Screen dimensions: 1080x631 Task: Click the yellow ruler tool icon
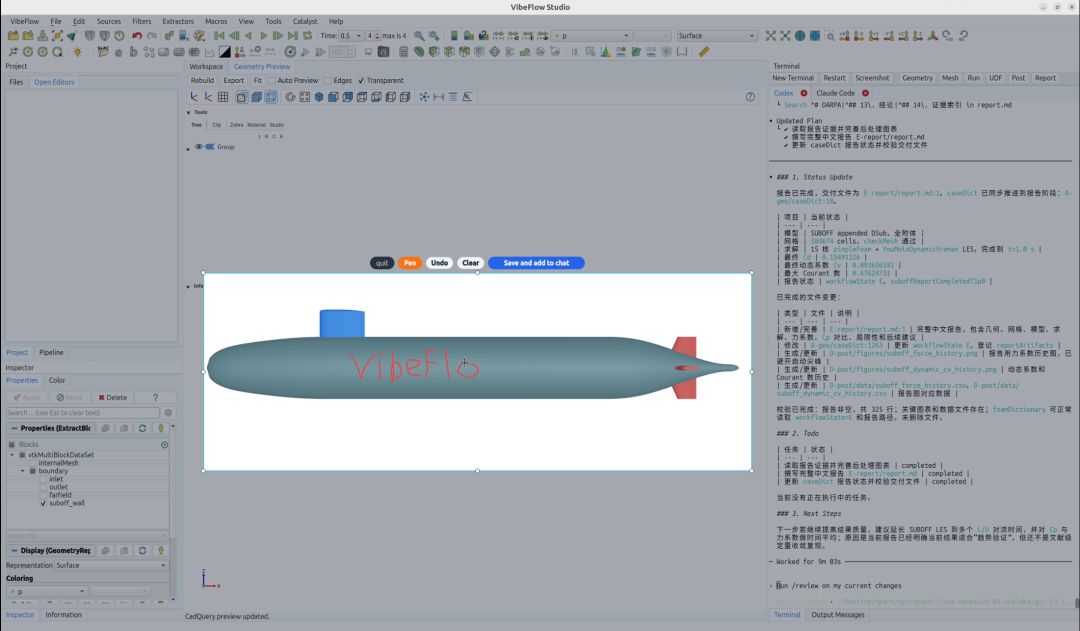point(703,52)
